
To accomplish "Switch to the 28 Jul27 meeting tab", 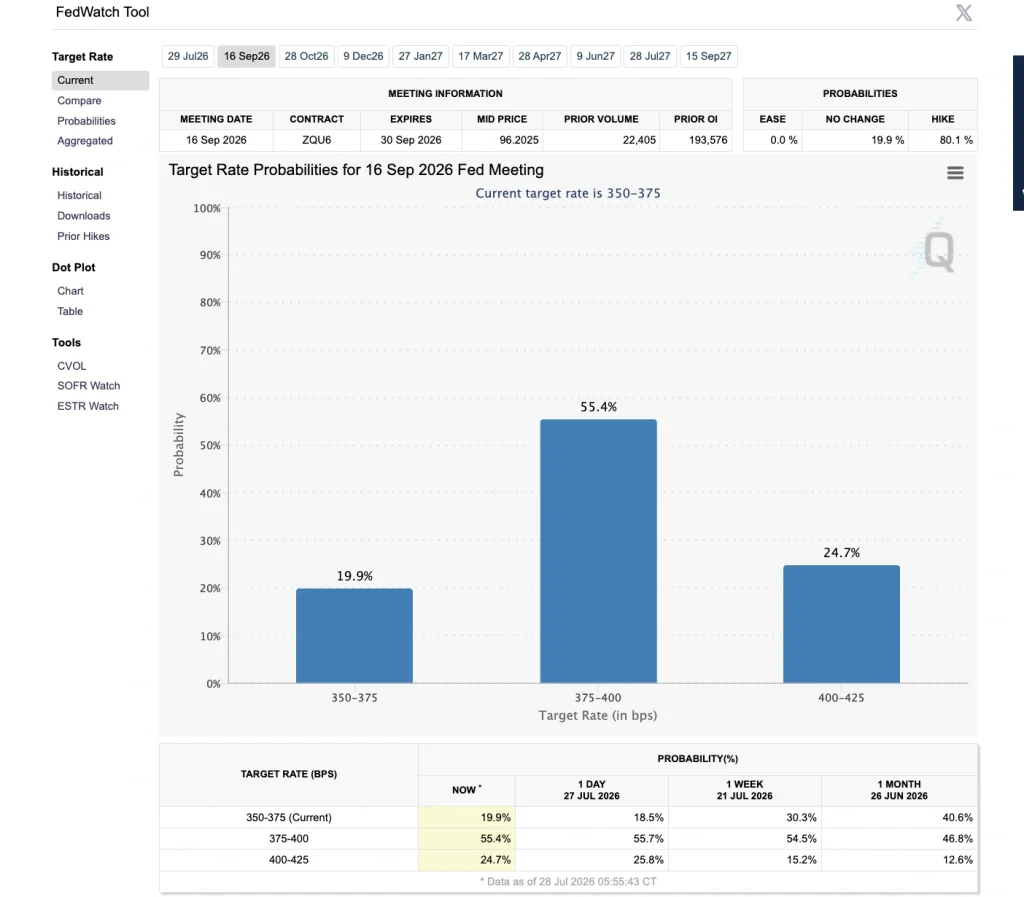I will click(x=650, y=56).
